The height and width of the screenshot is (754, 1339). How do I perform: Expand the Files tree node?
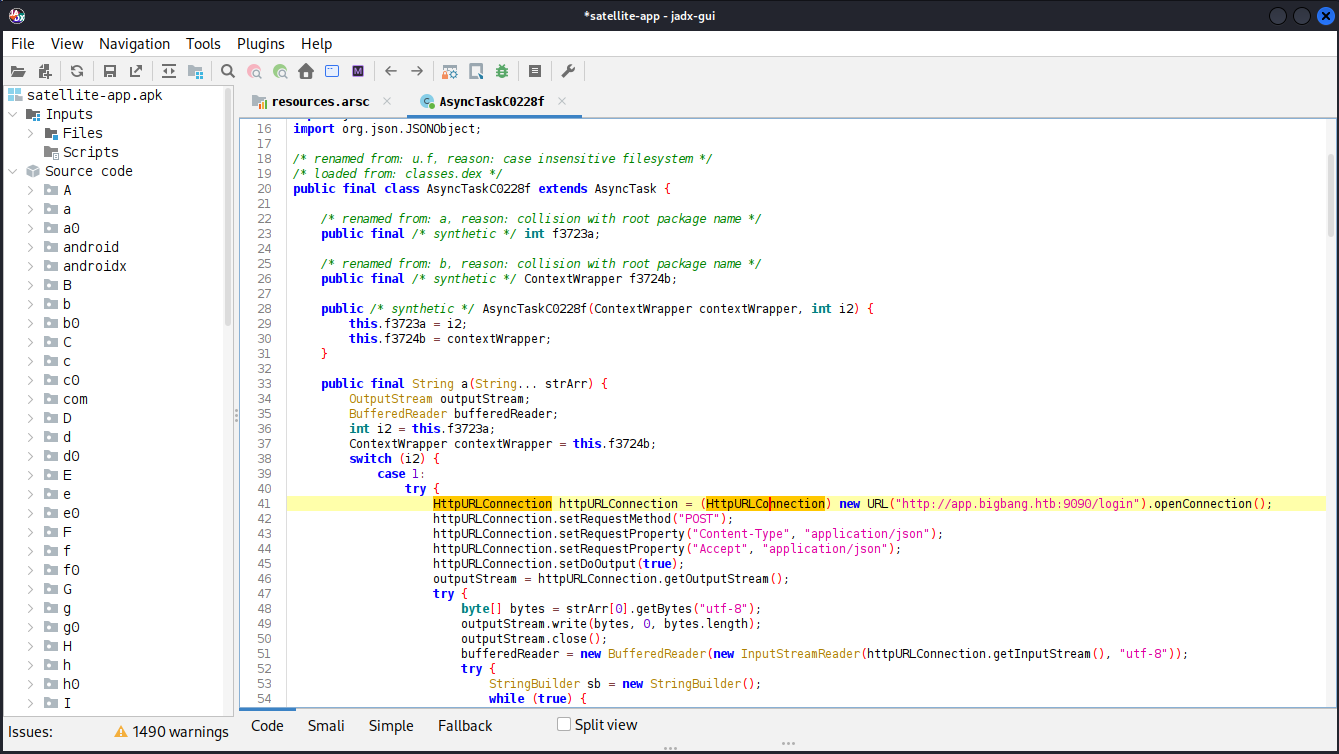click(31, 133)
